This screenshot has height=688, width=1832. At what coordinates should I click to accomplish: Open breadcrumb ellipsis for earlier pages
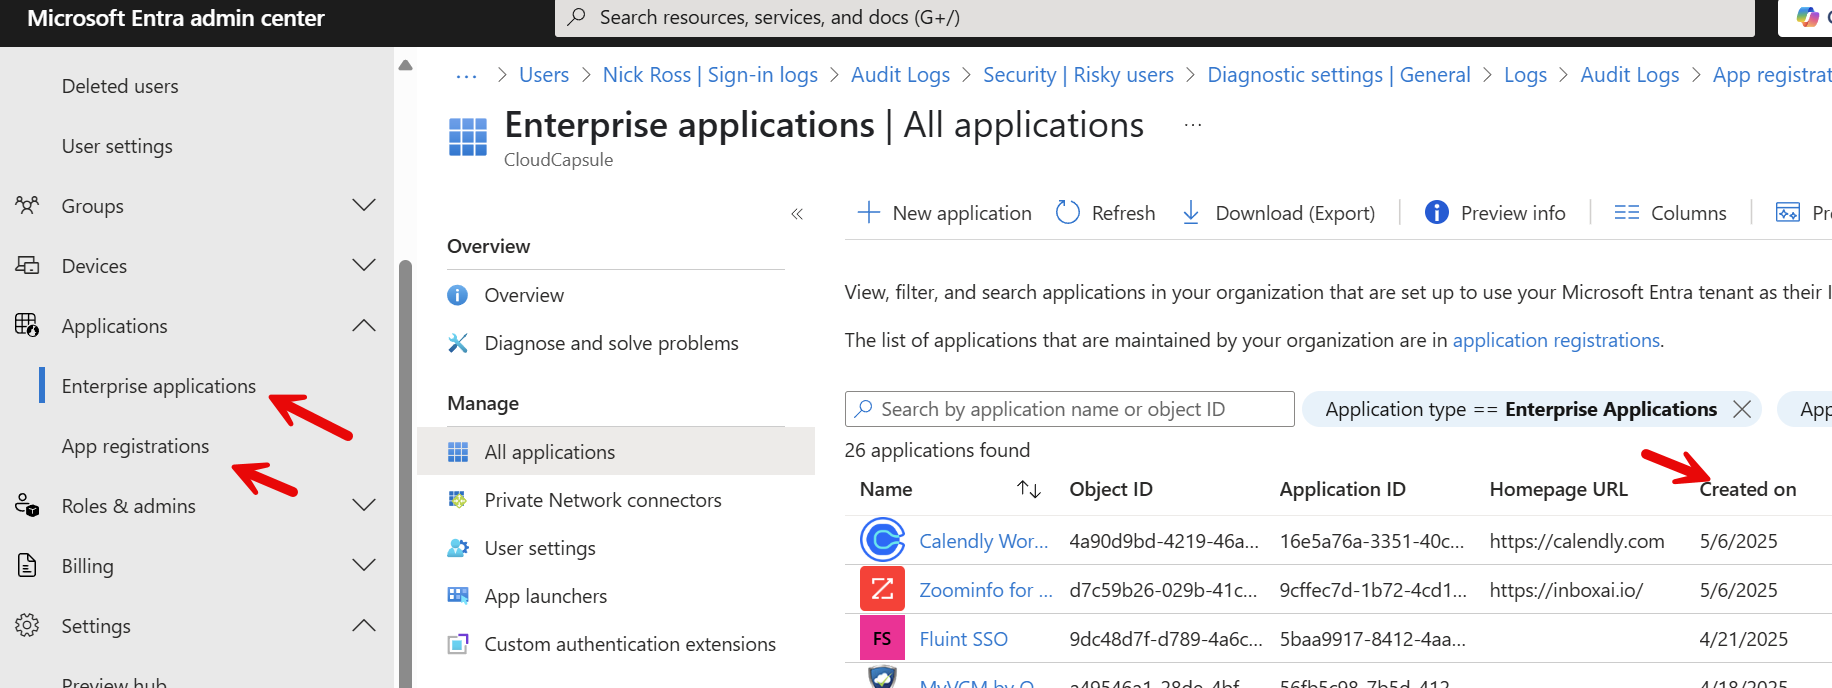466,76
